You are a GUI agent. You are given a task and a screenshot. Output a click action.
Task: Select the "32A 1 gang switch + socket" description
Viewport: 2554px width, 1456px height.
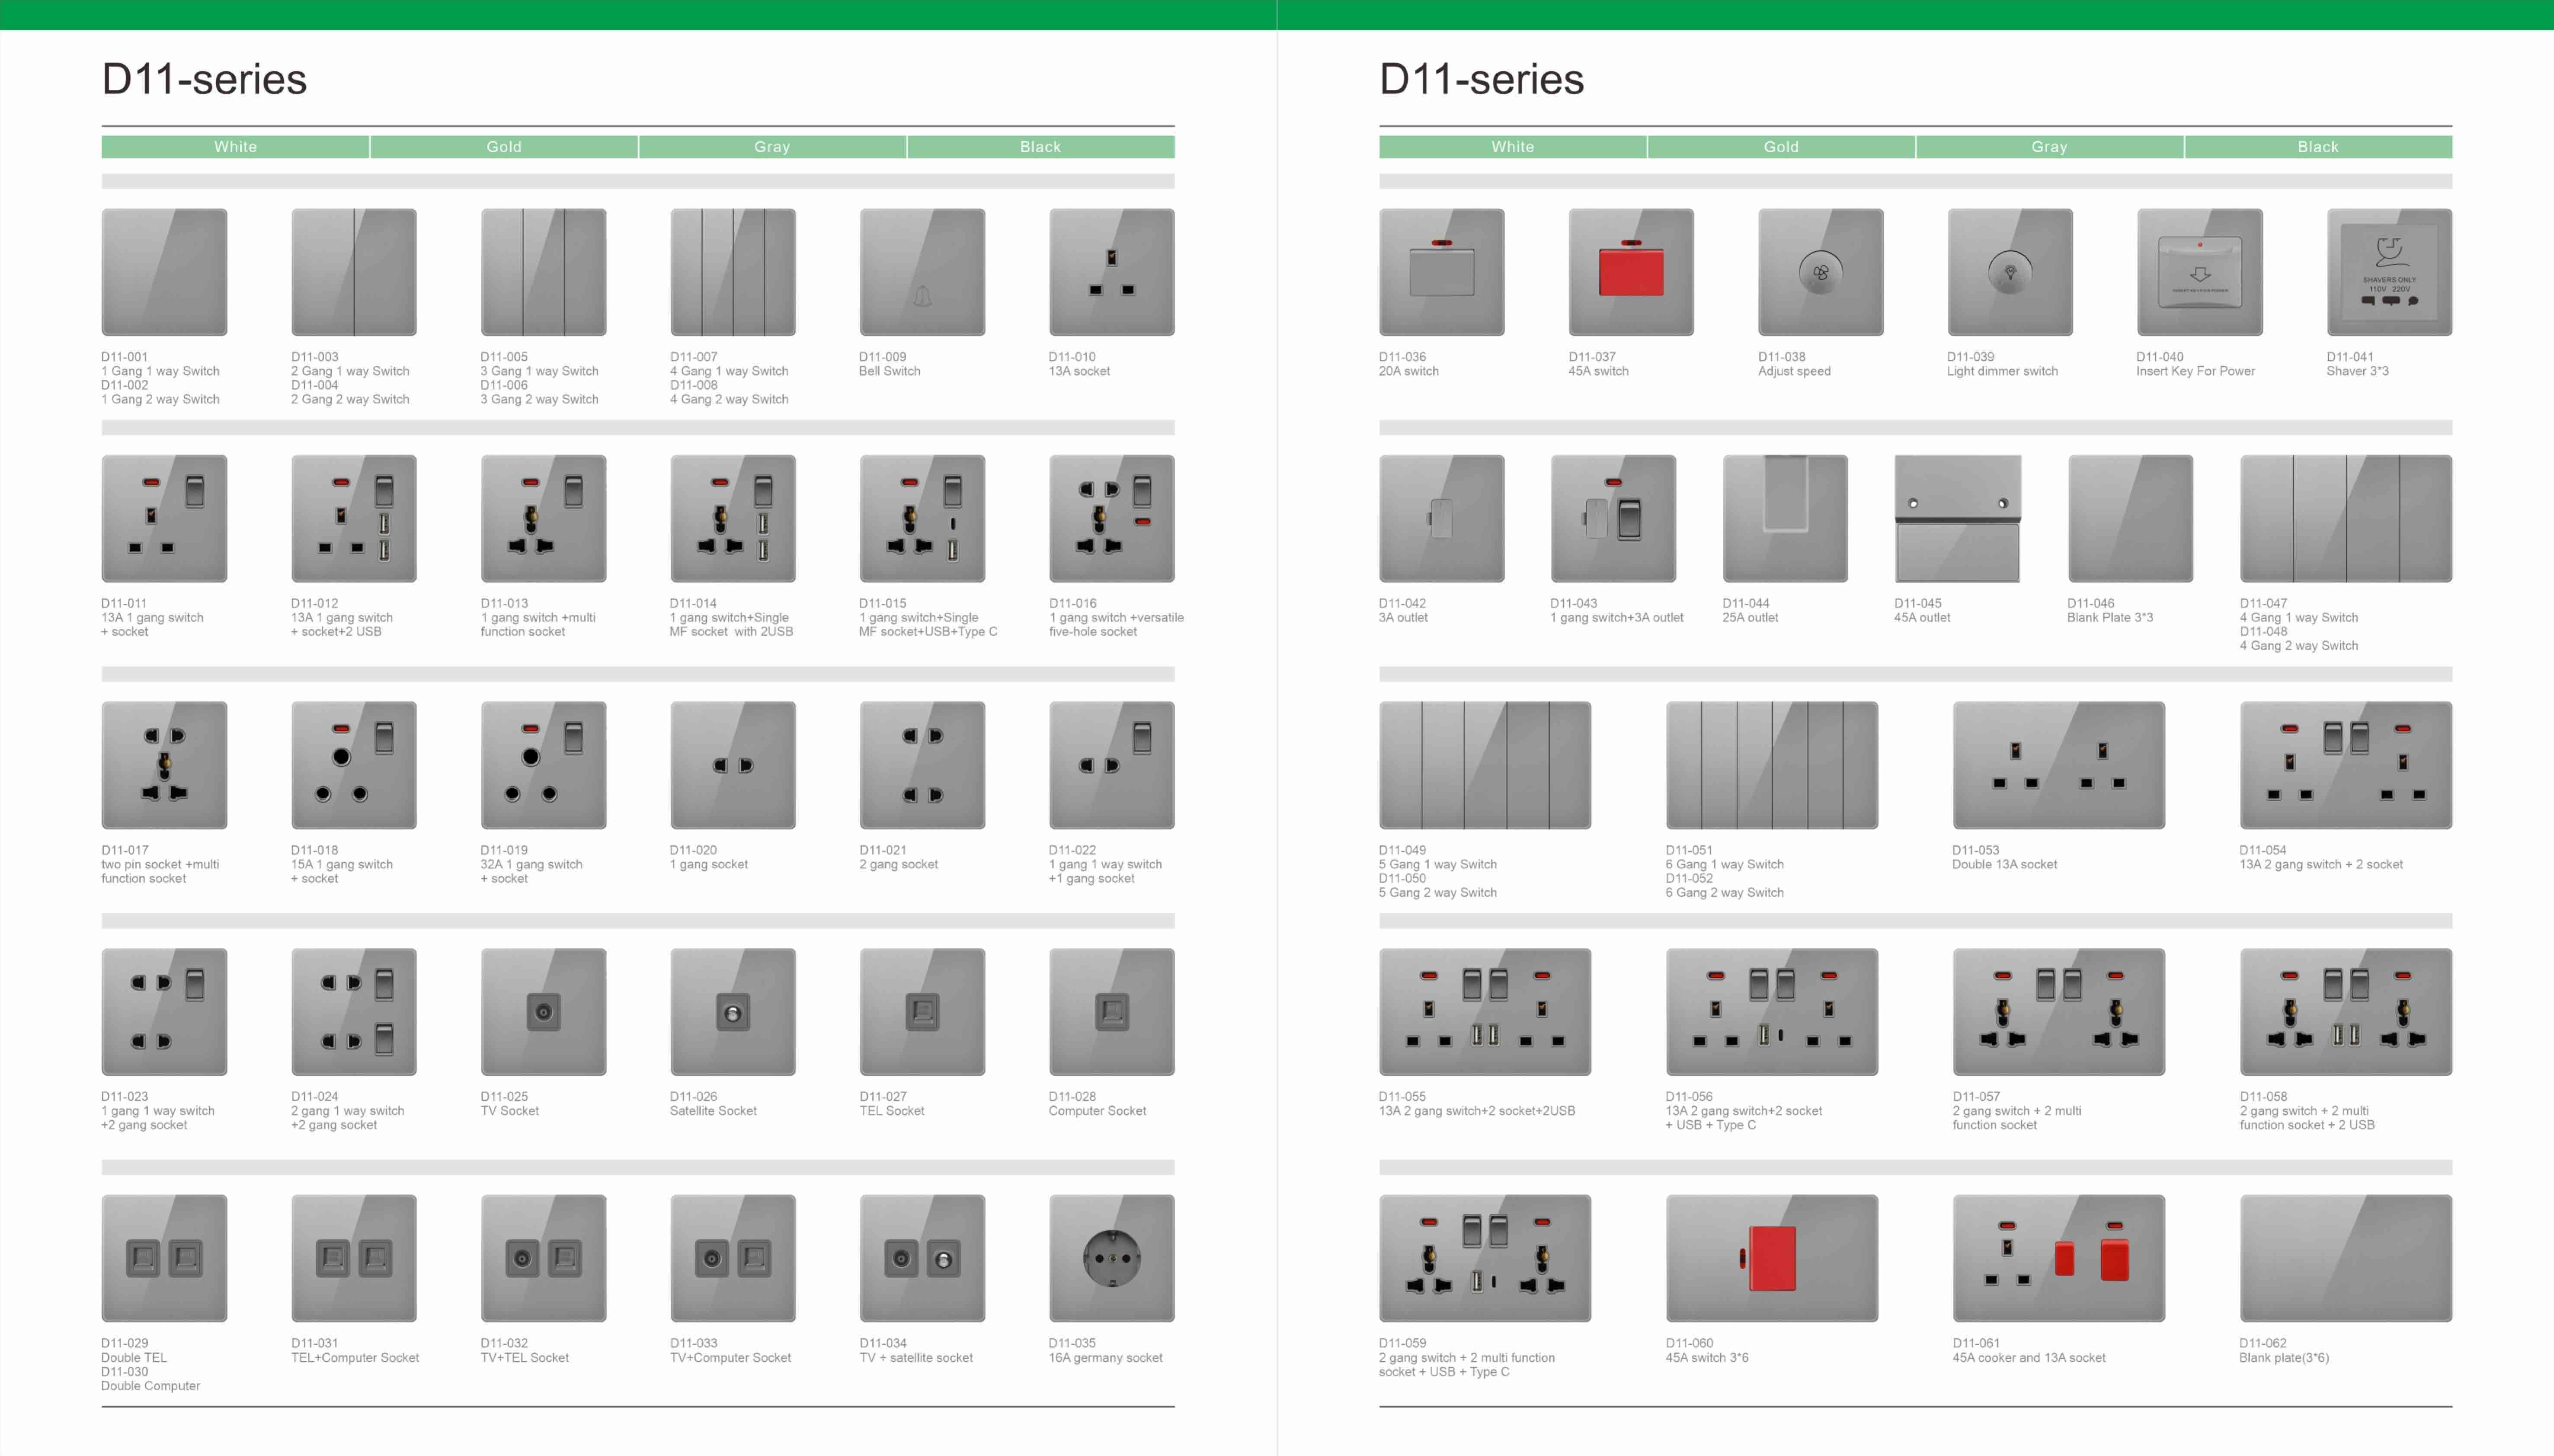click(x=531, y=871)
